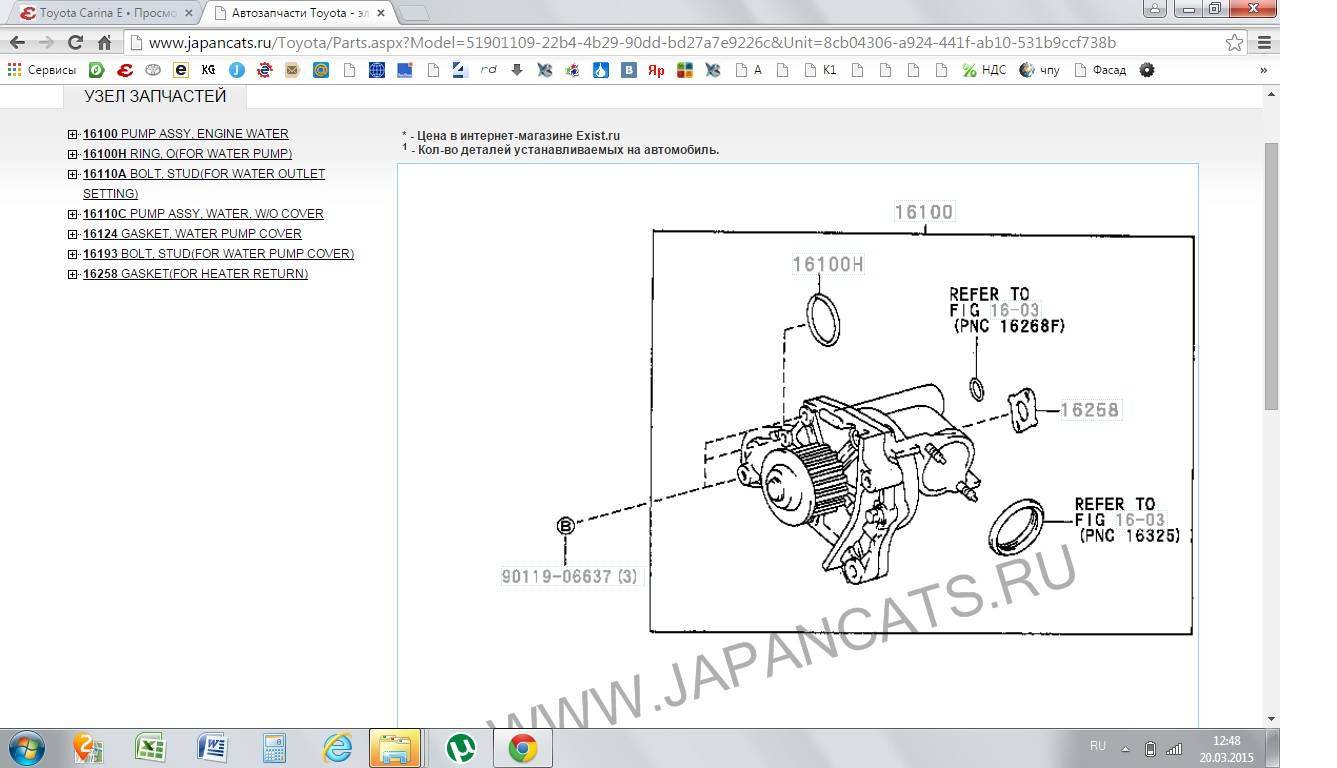
Task: Switch to the Toyota Carina E tab
Action: click(105, 13)
